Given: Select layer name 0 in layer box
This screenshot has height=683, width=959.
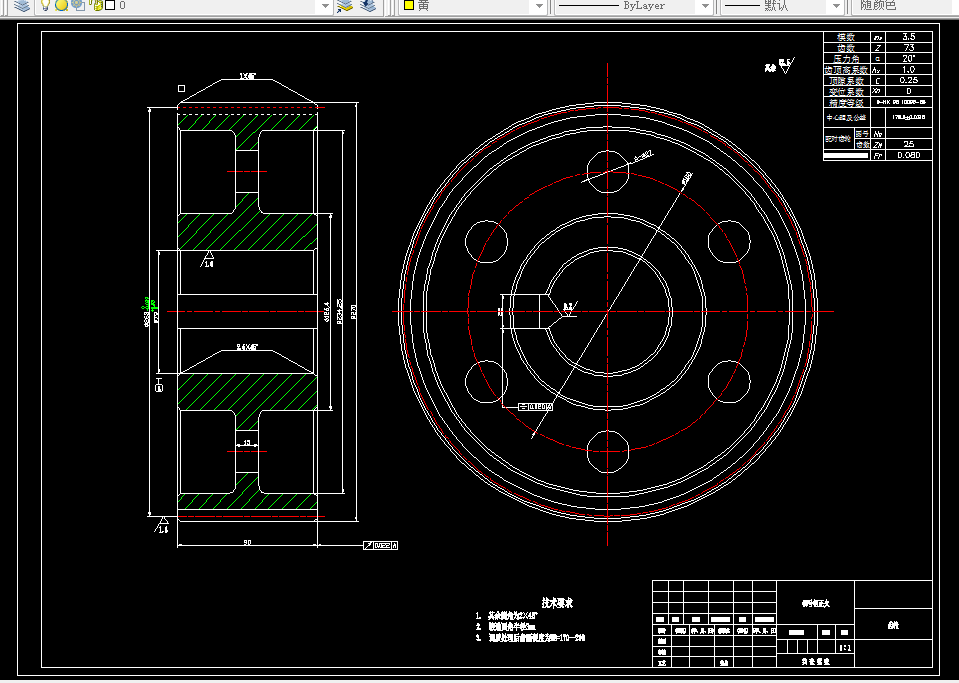Looking at the screenshot, I should click(x=122, y=6).
